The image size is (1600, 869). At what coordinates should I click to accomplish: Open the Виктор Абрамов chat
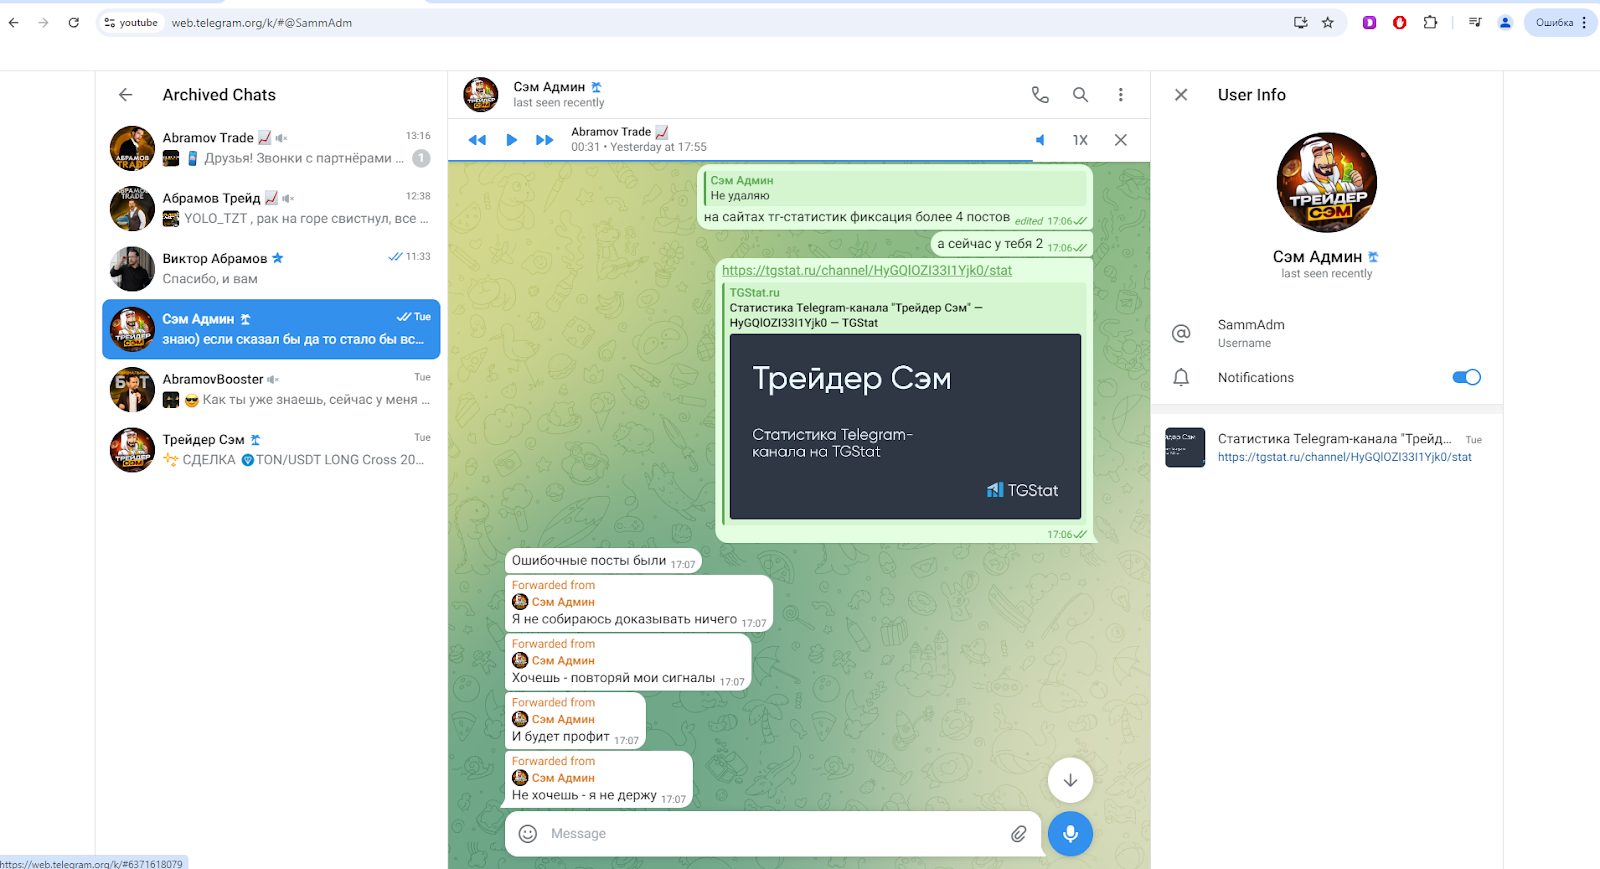(271, 268)
